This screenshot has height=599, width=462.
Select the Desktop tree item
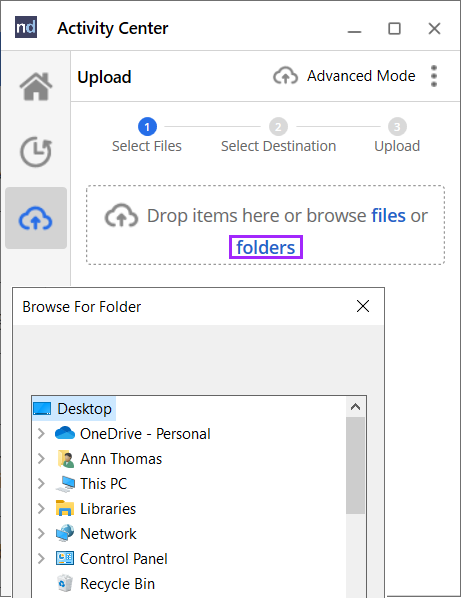(x=74, y=408)
